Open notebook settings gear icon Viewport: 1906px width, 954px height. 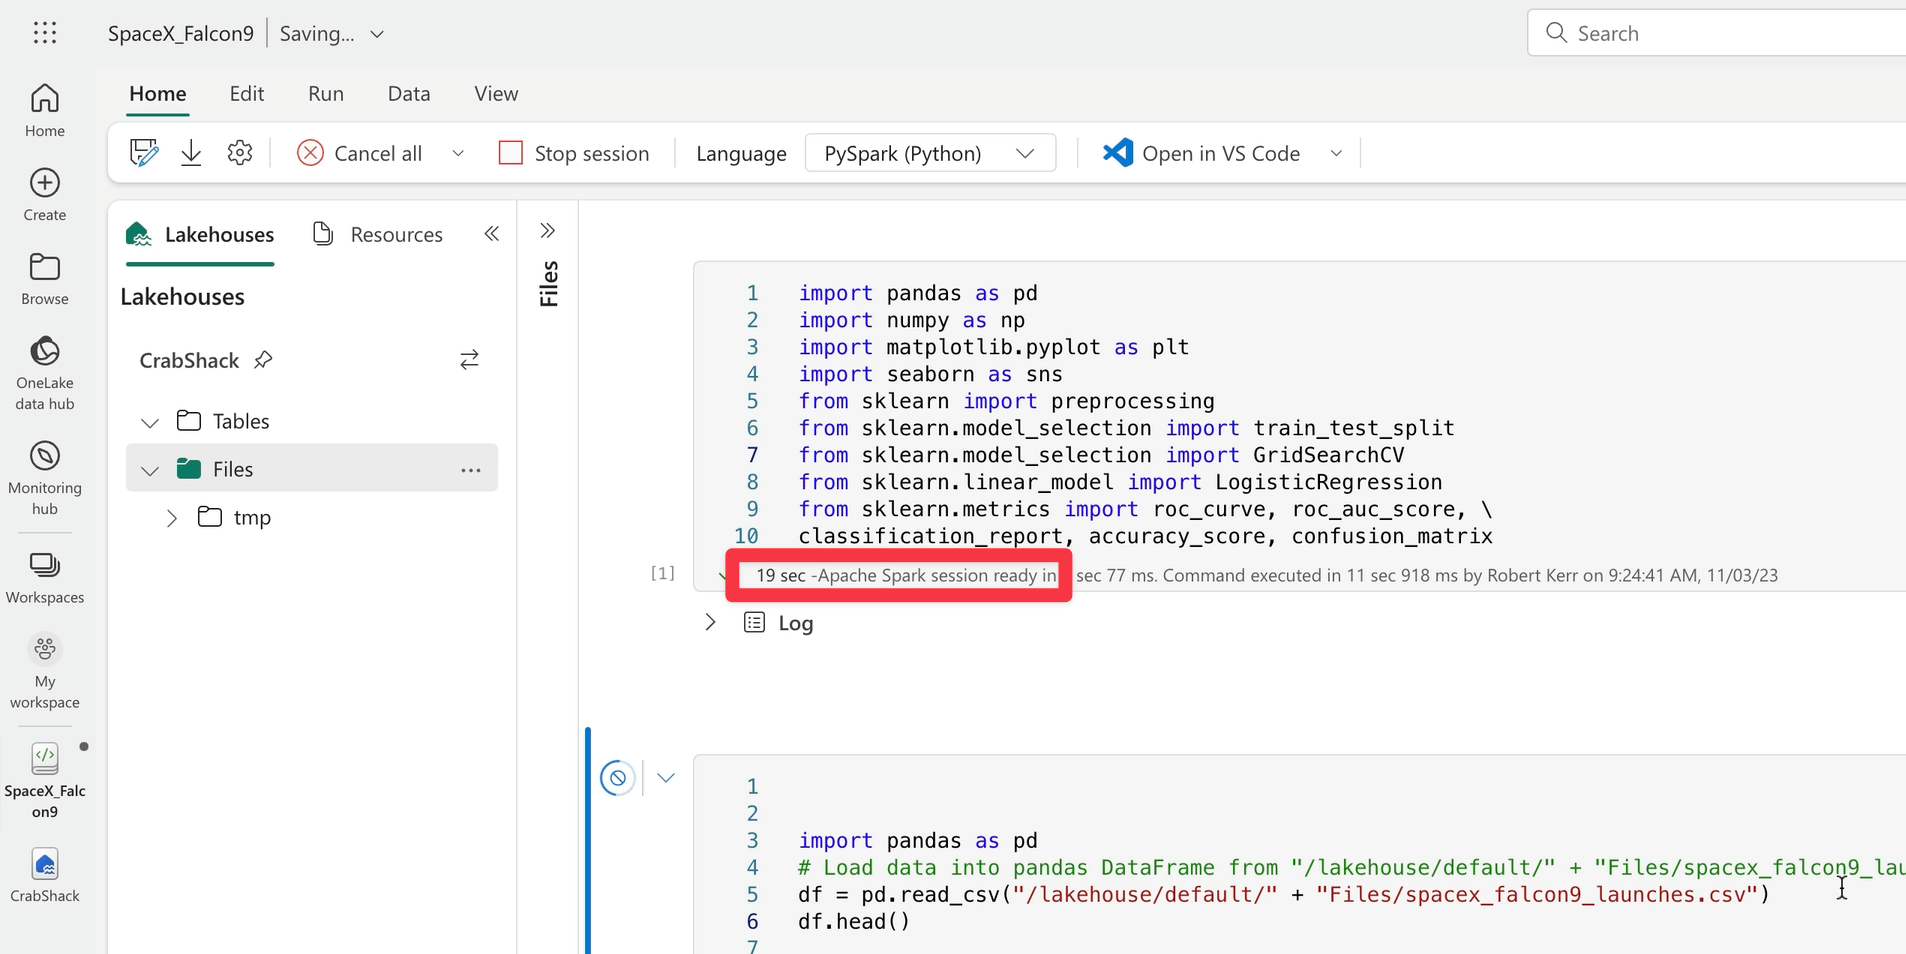pos(240,153)
